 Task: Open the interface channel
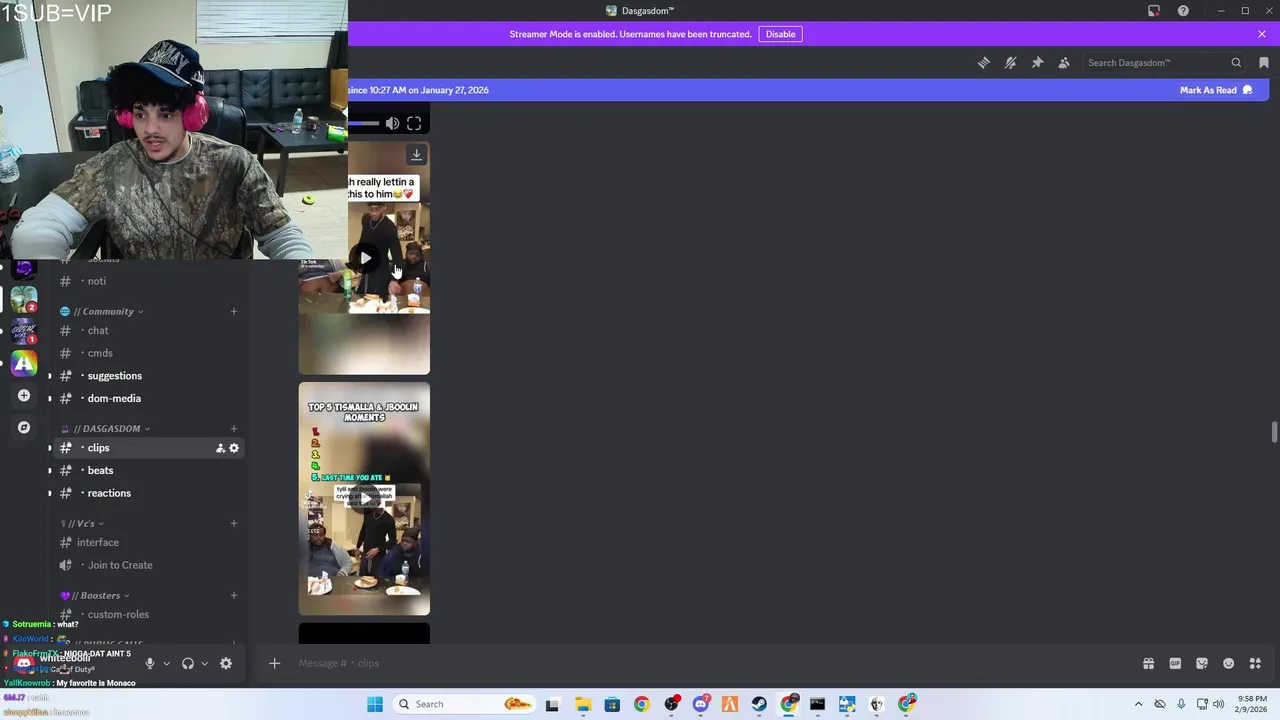[x=150, y=542]
